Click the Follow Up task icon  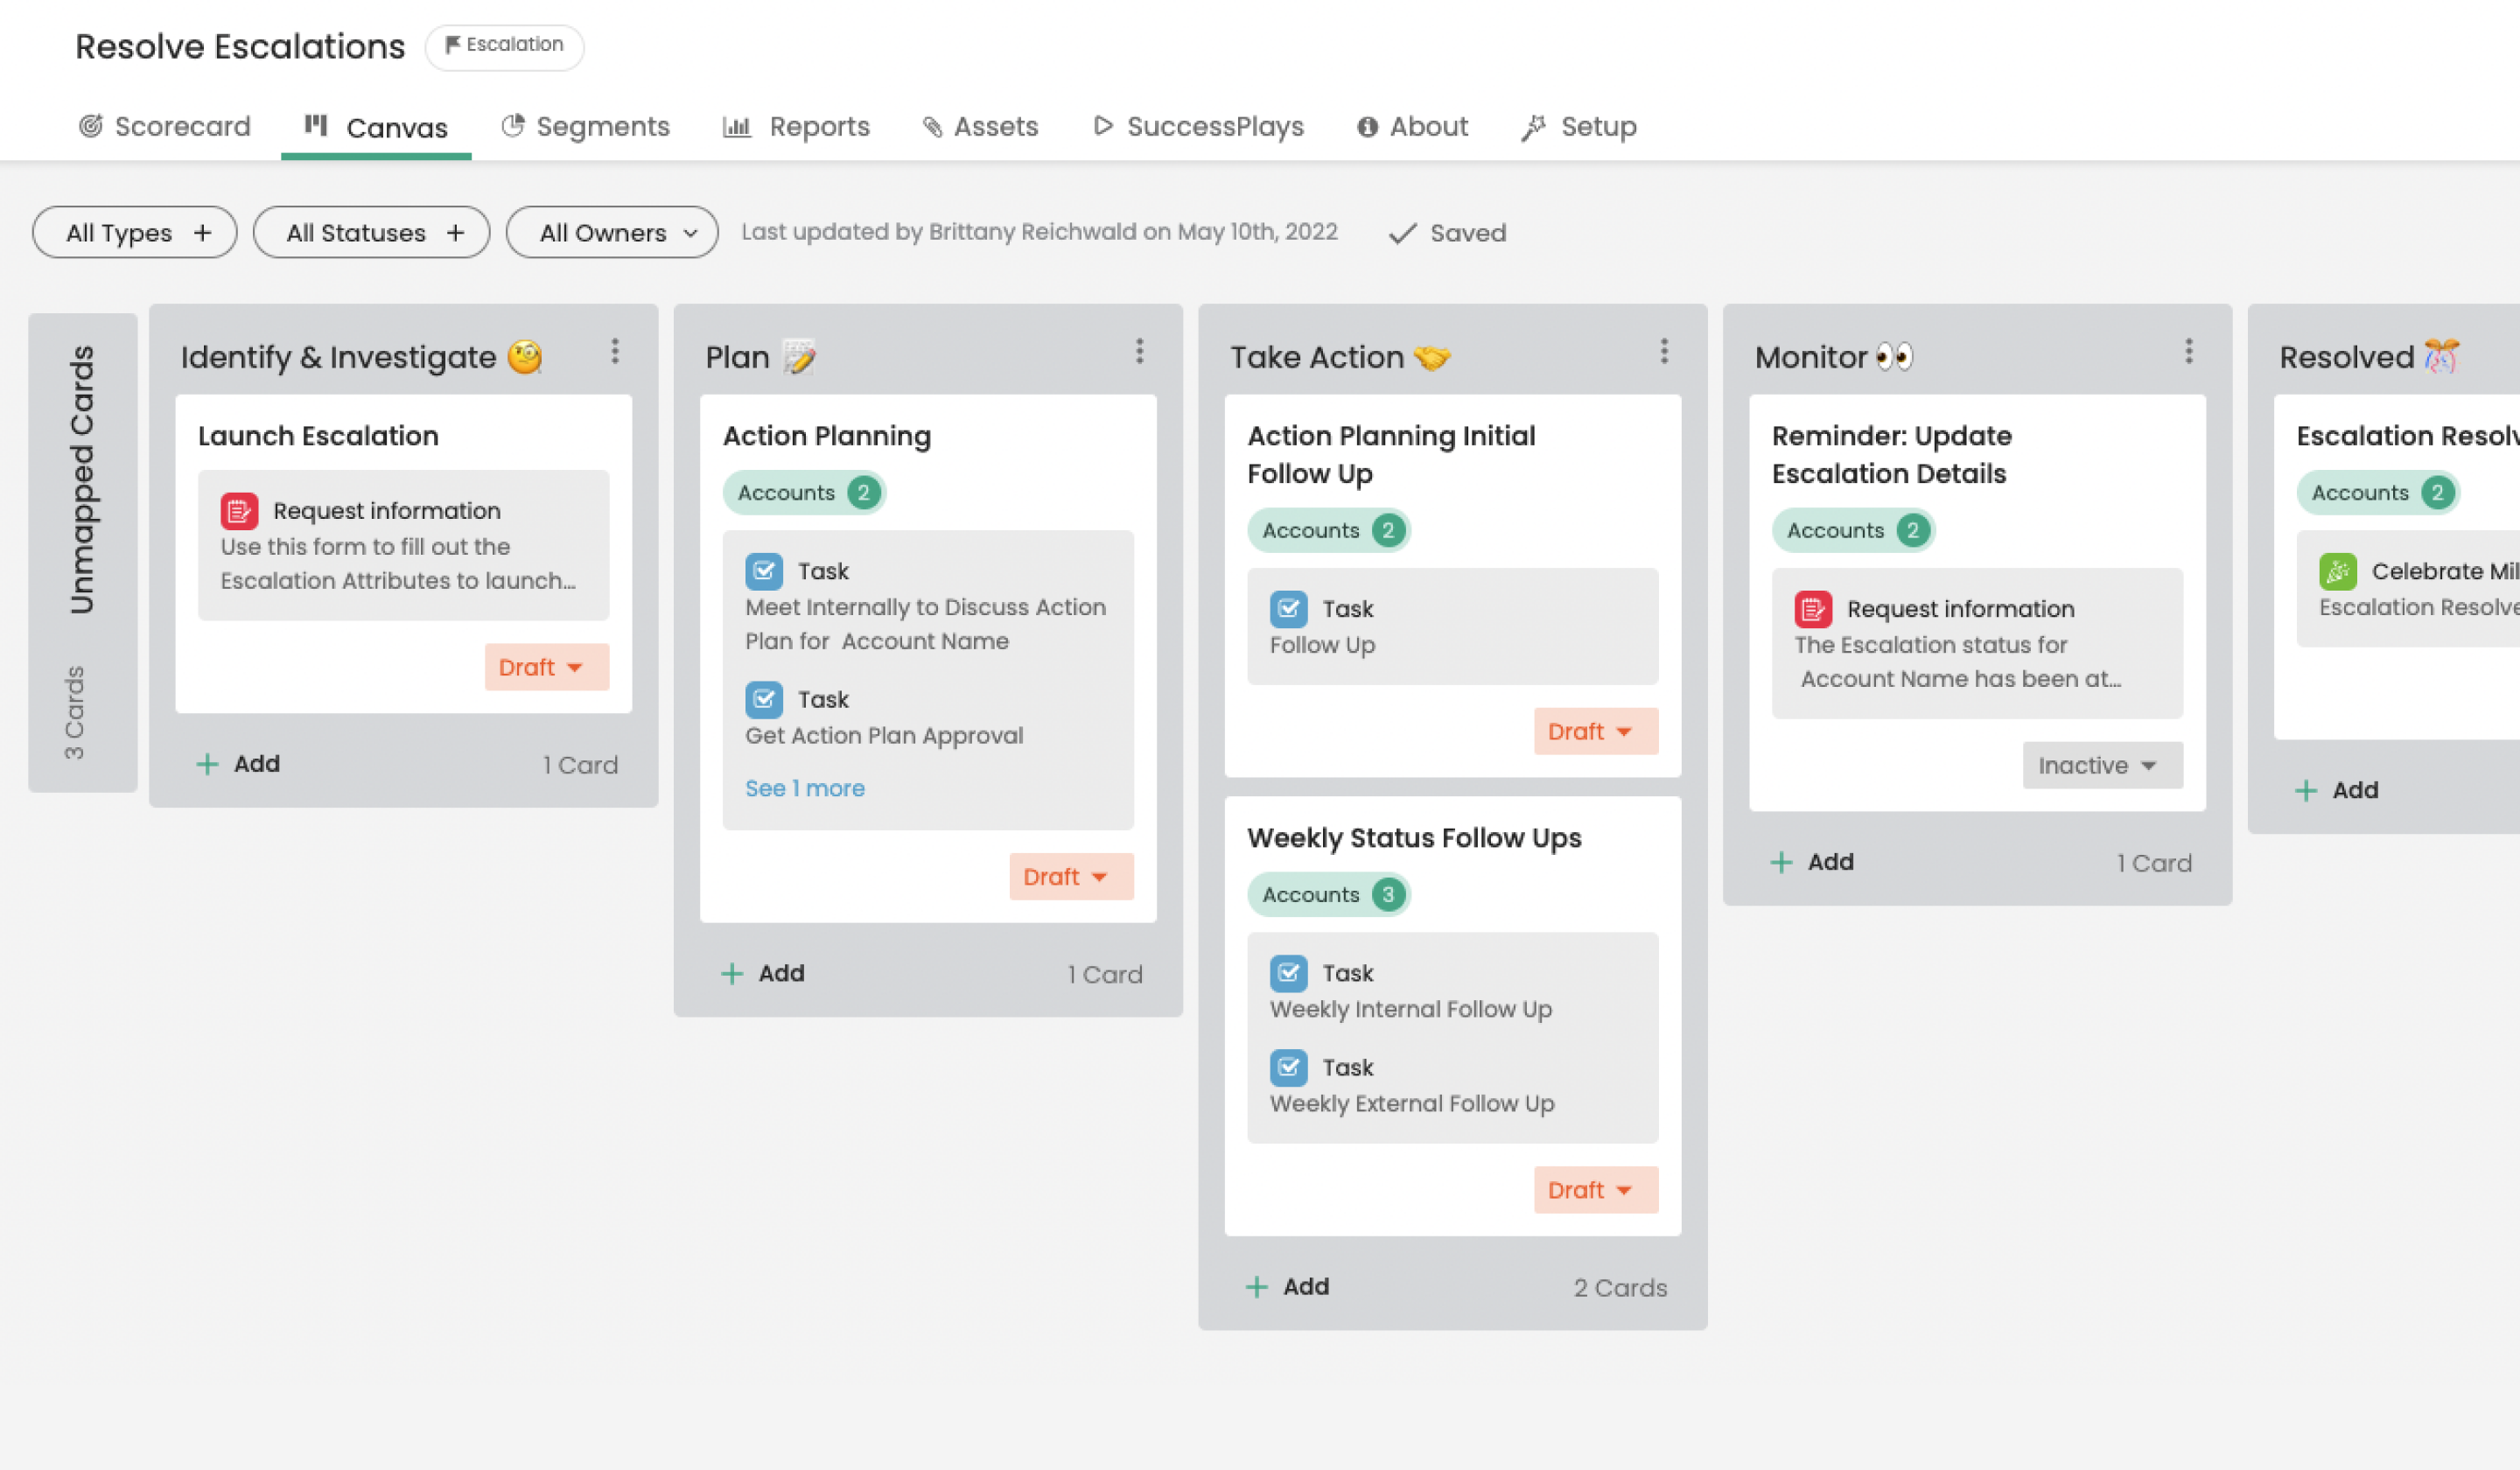(x=1289, y=609)
